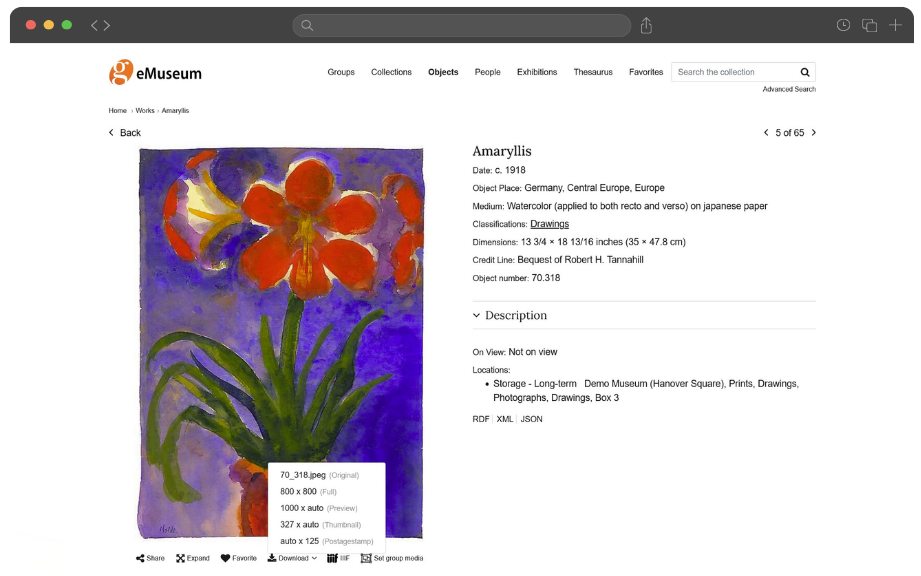Open the Exhibitions menu item

(x=537, y=72)
